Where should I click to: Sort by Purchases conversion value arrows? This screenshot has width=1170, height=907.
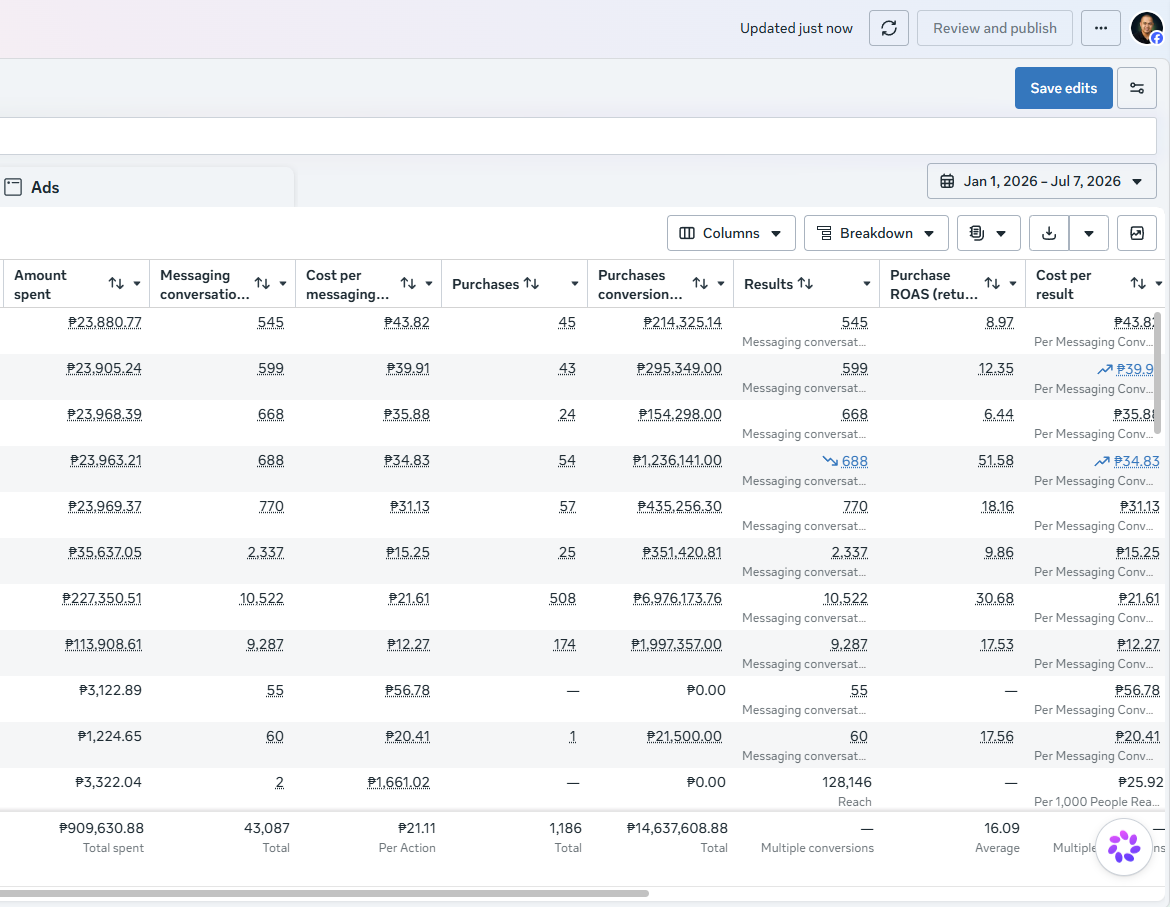(x=700, y=283)
